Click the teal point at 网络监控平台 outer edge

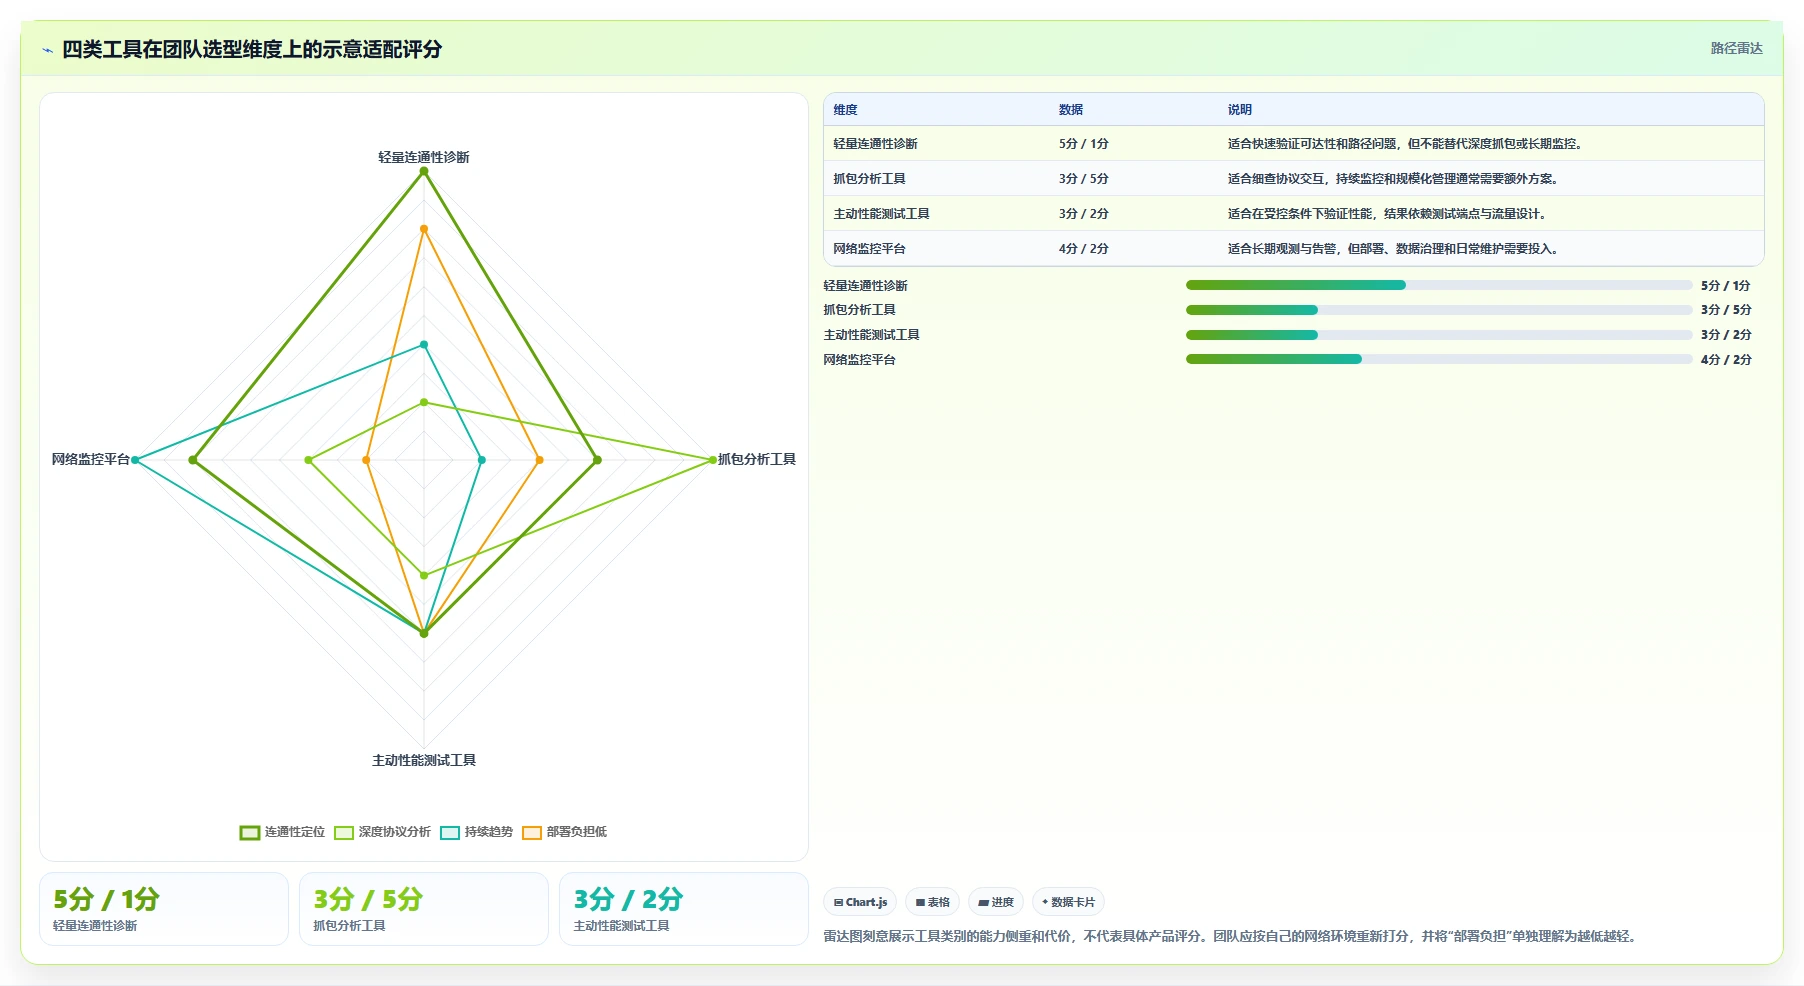coord(135,460)
